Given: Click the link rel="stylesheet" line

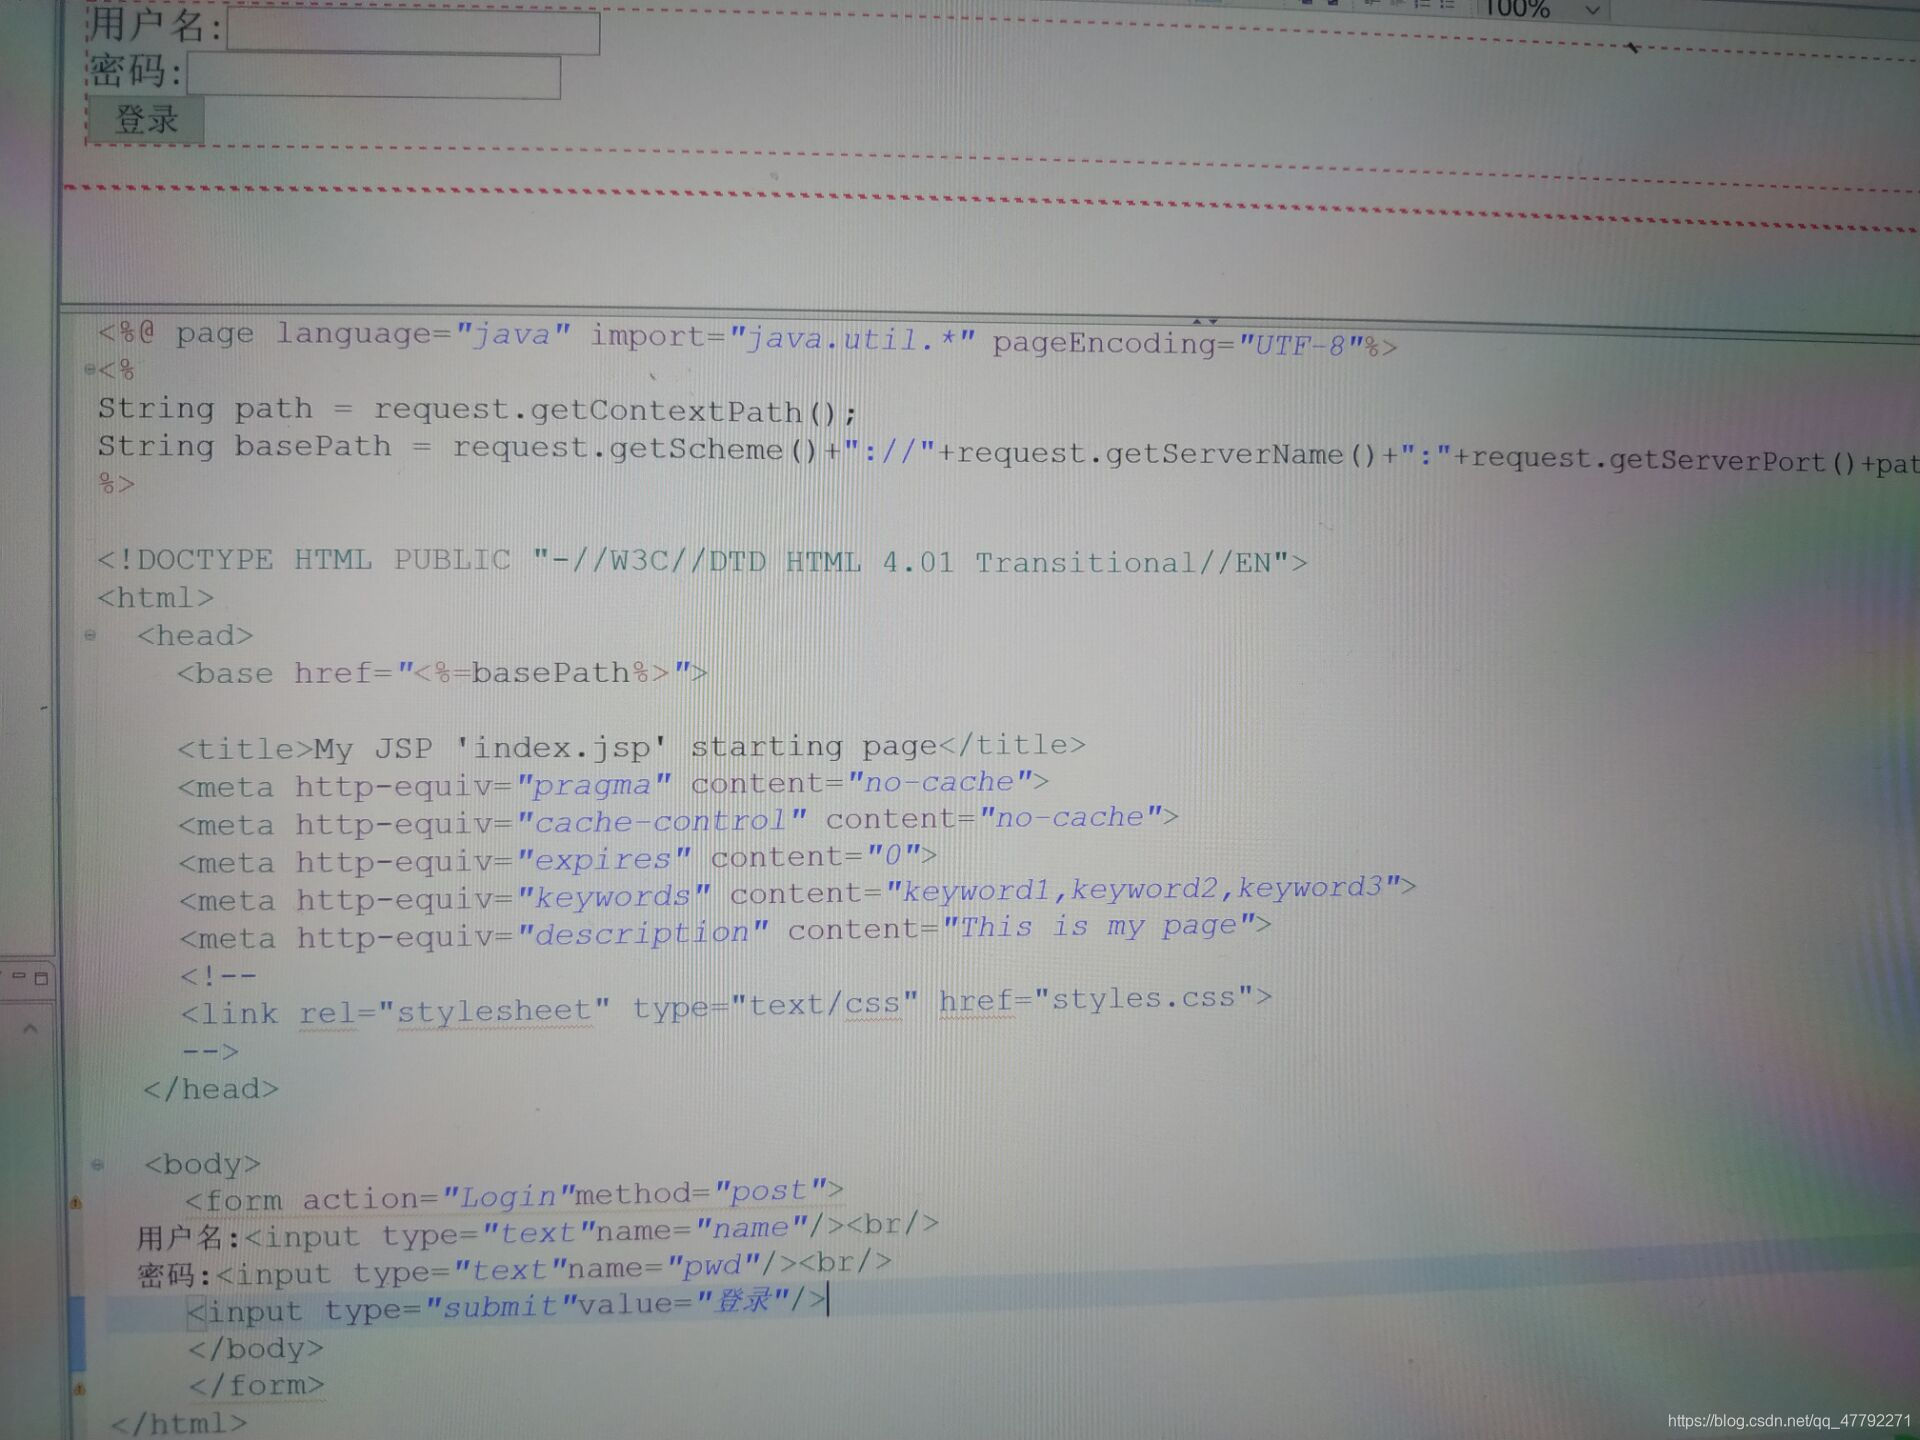Looking at the screenshot, I should pos(726,1006).
